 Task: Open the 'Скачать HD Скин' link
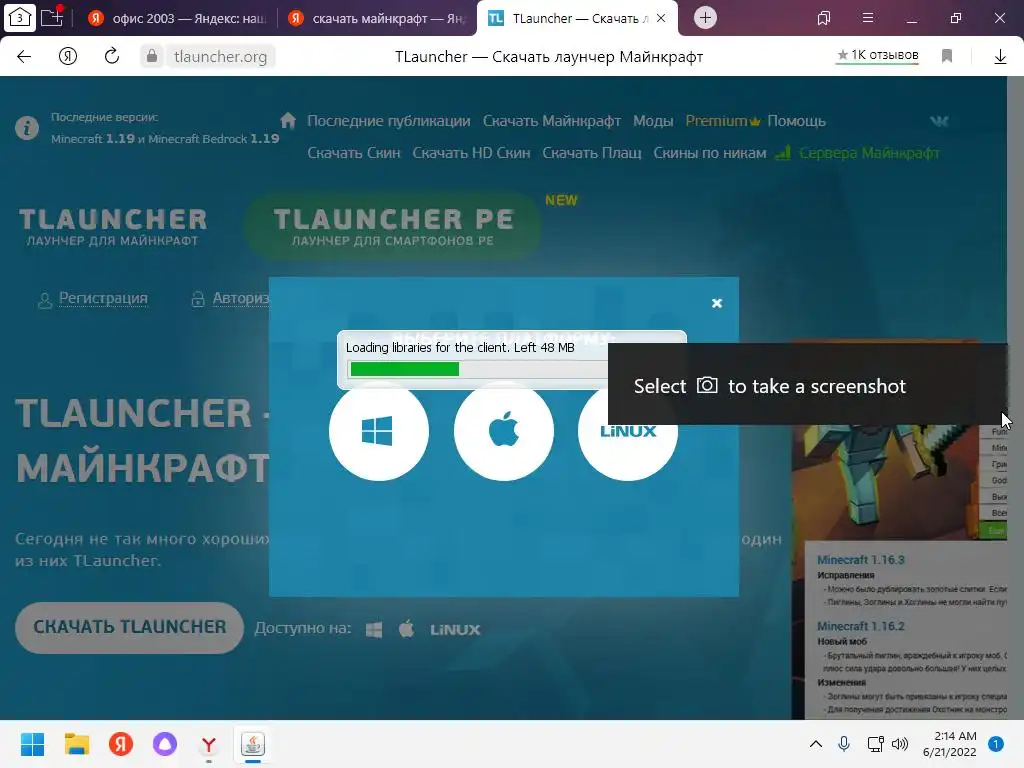tap(471, 153)
